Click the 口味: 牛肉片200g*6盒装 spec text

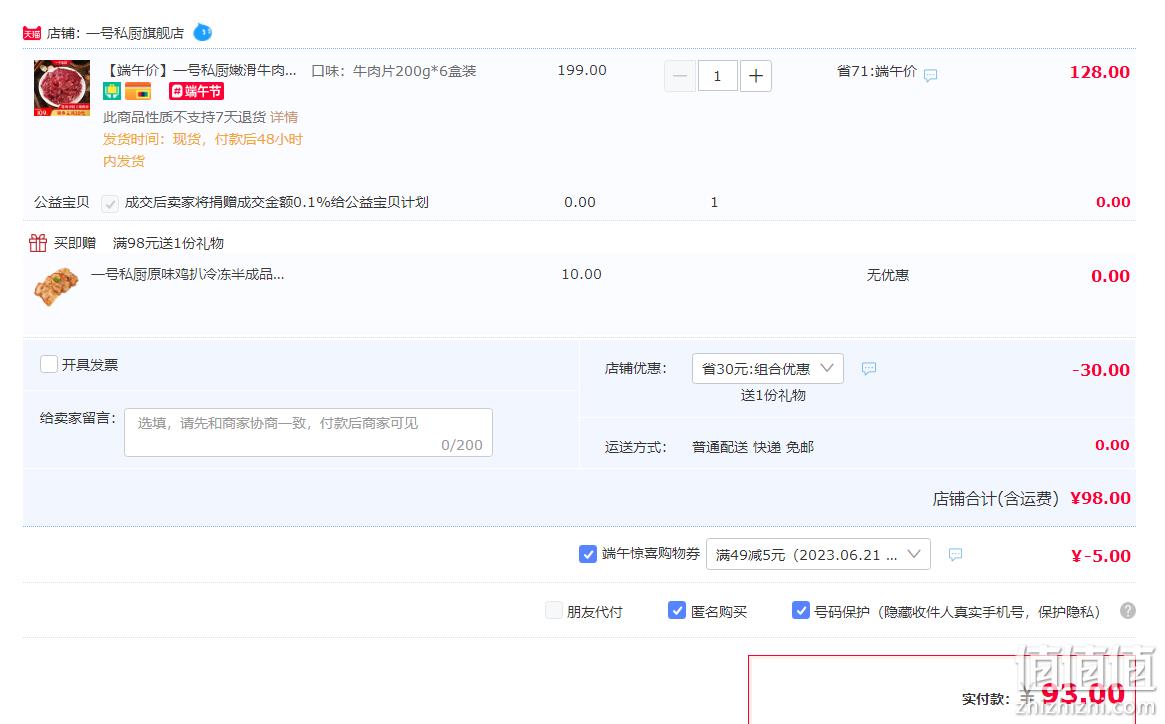[394, 71]
